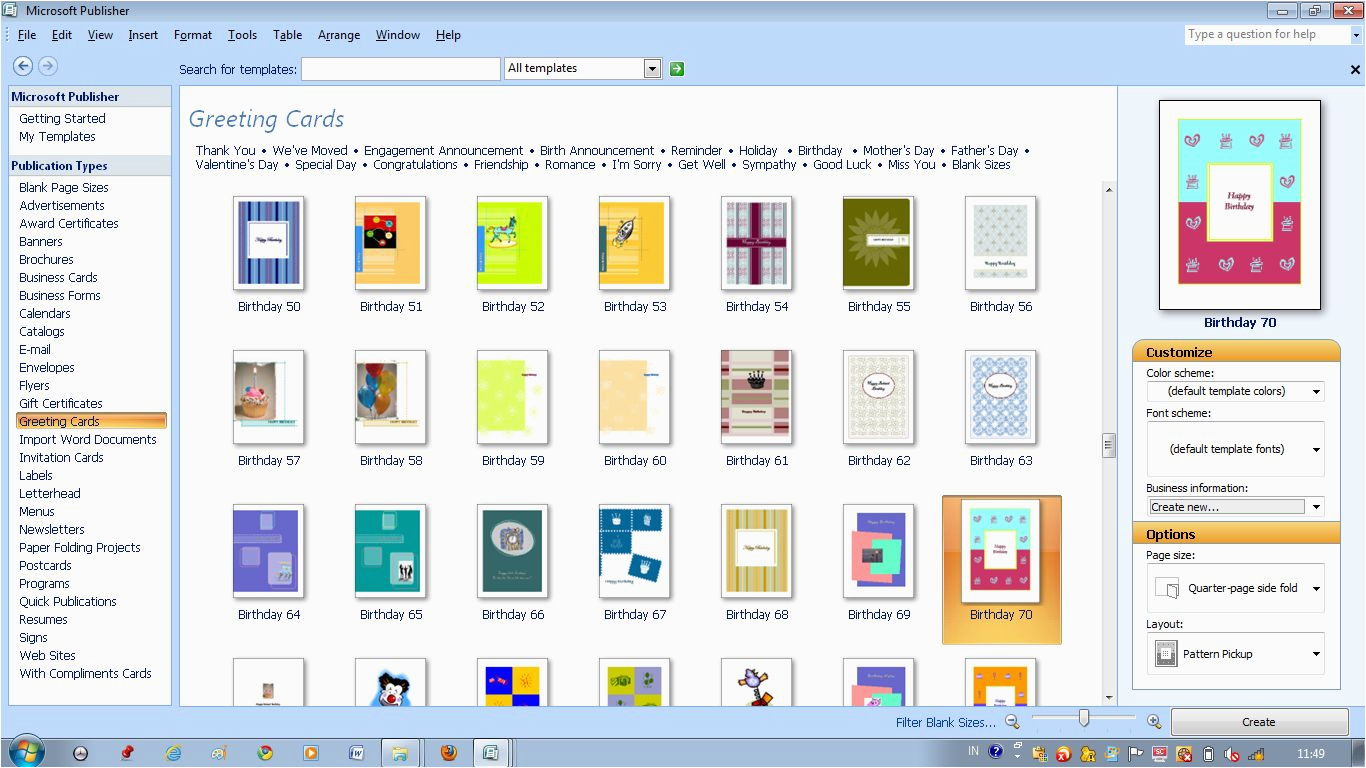
Task: Click the Pattern Pickup layout icon
Action: click(1166, 654)
